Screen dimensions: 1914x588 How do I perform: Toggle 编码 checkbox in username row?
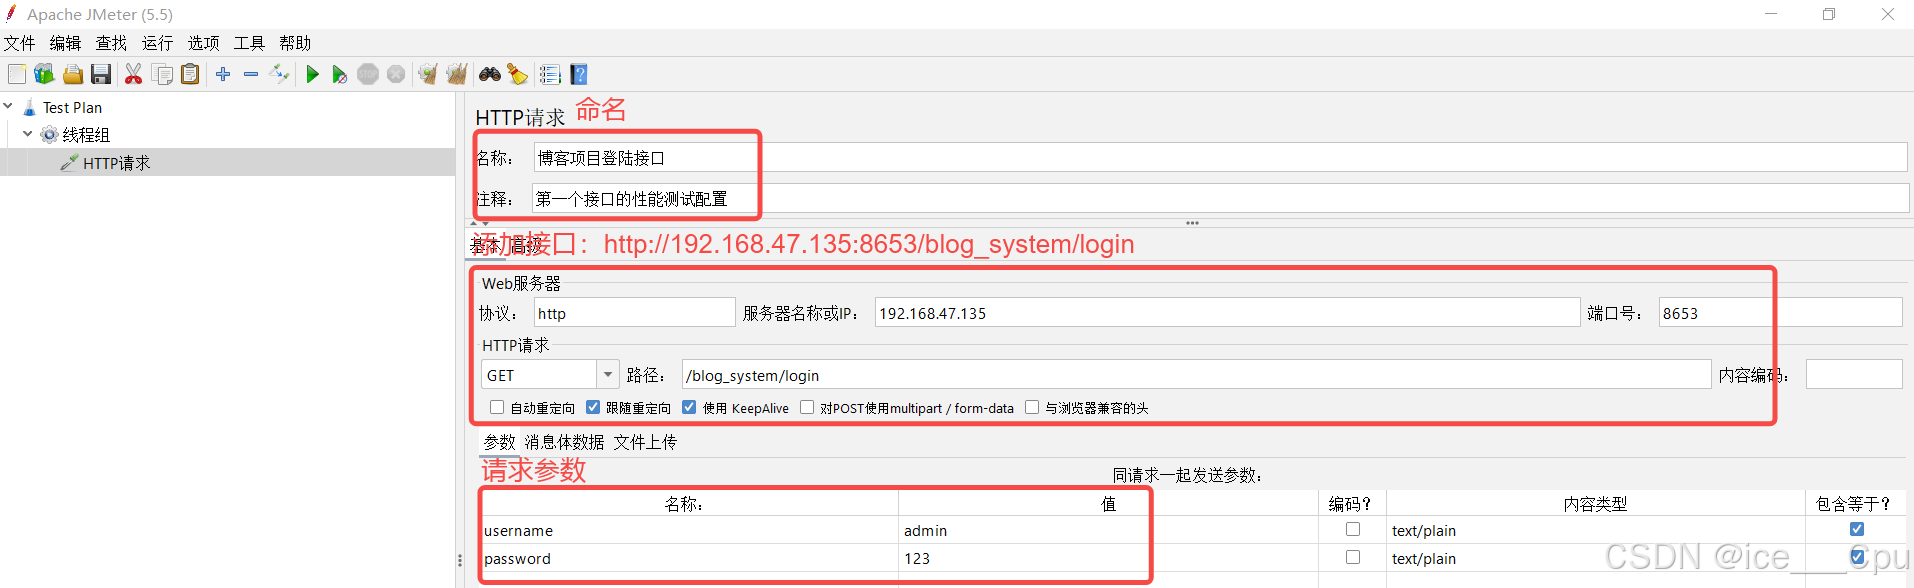tap(1353, 529)
